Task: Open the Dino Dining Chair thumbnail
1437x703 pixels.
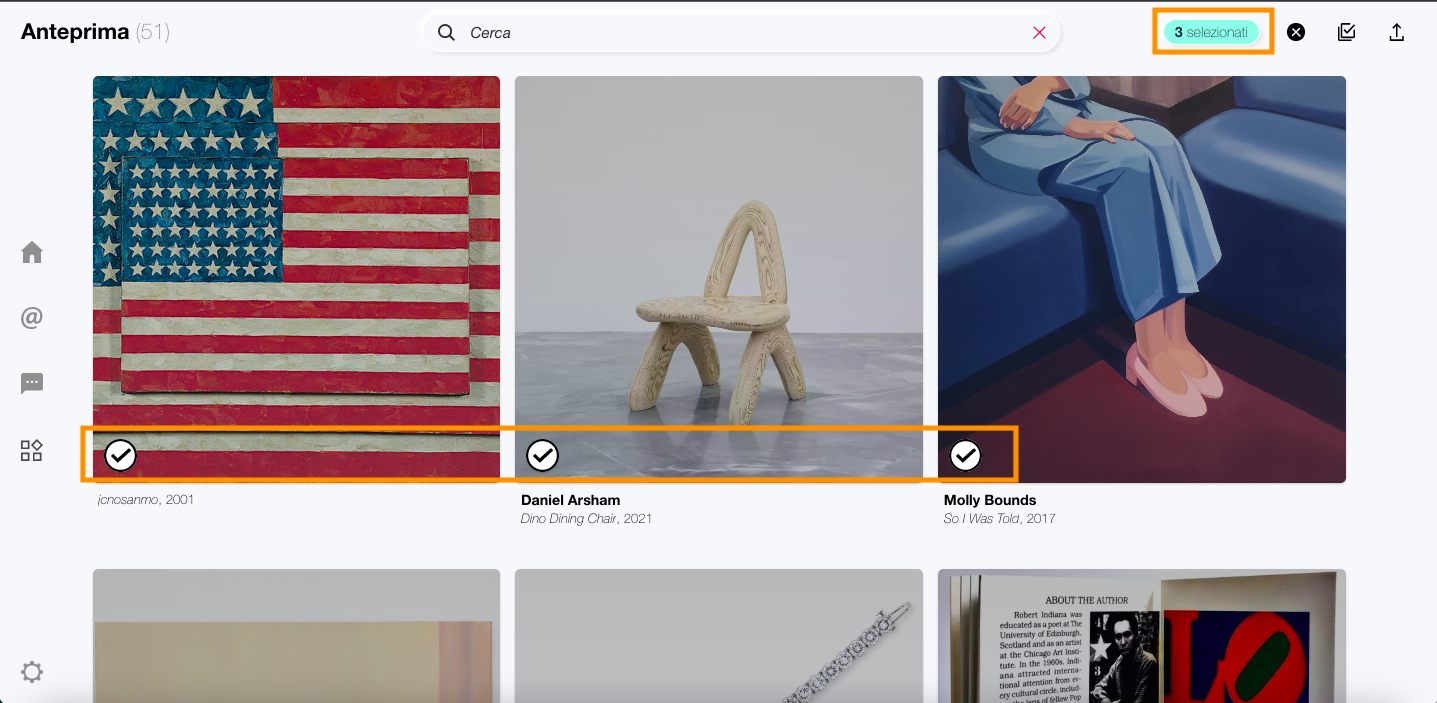Action: (x=719, y=279)
